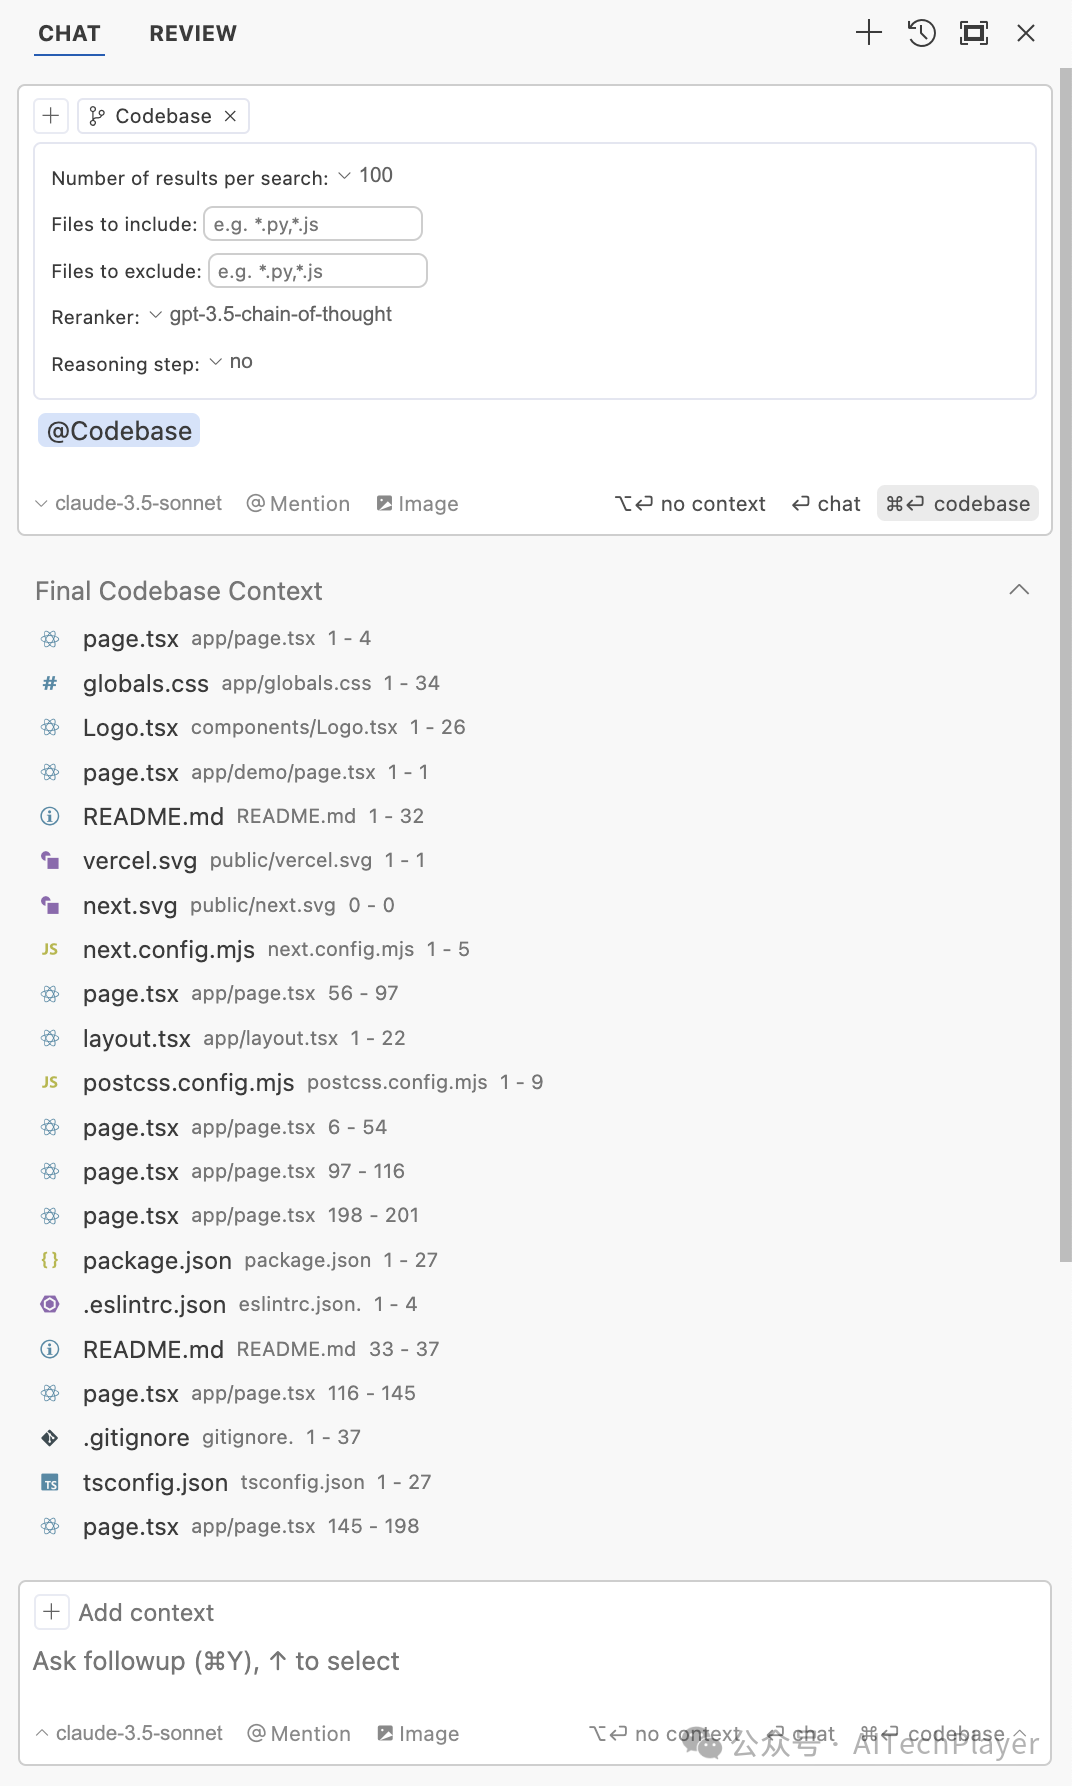Open globals.css context file entry

tap(146, 683)
